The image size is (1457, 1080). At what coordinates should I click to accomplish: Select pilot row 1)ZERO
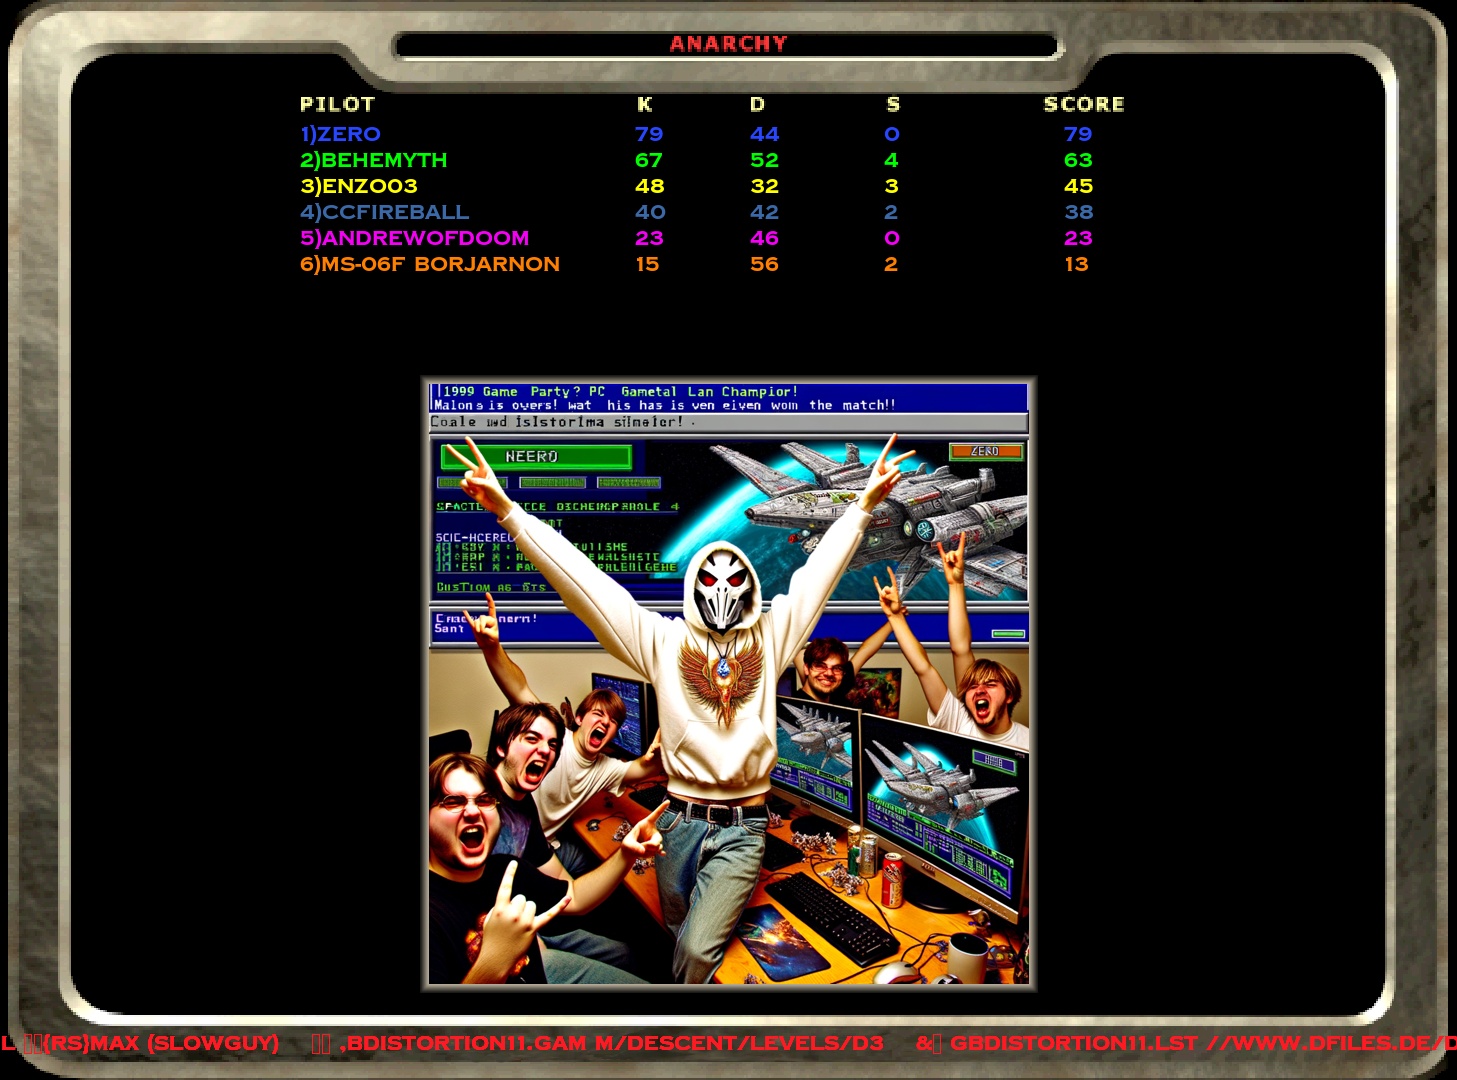[x=341, y=134]
